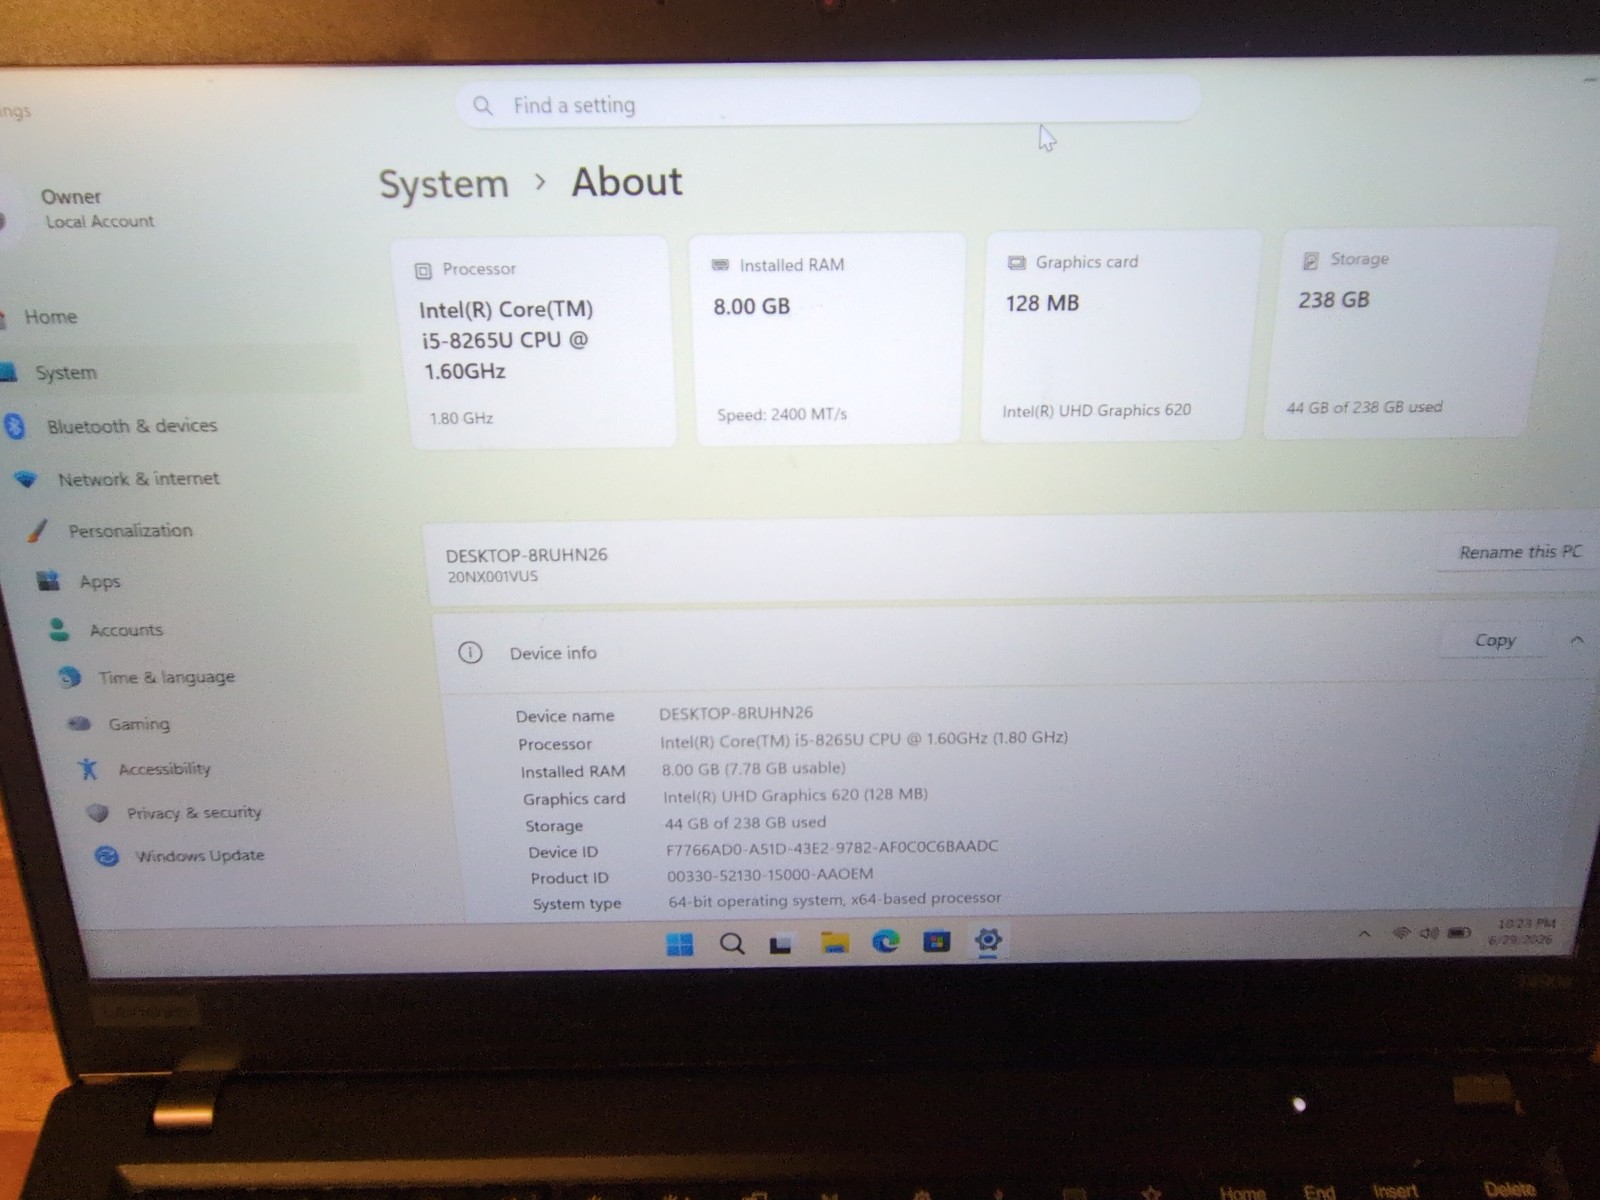Click the 44 GB of 238 GB used card text
Viewport: 1600px width, 1200px height.
(x=1364, y=407)
